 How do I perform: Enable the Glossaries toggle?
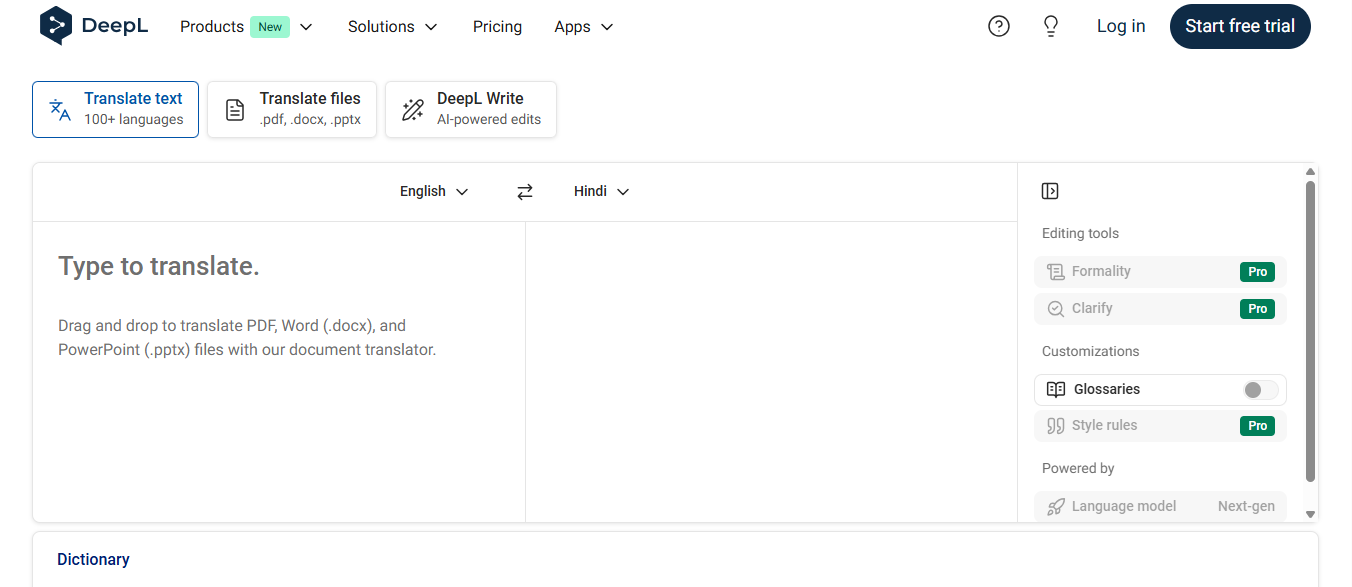pyautogui.click(x=1259, y=389)
